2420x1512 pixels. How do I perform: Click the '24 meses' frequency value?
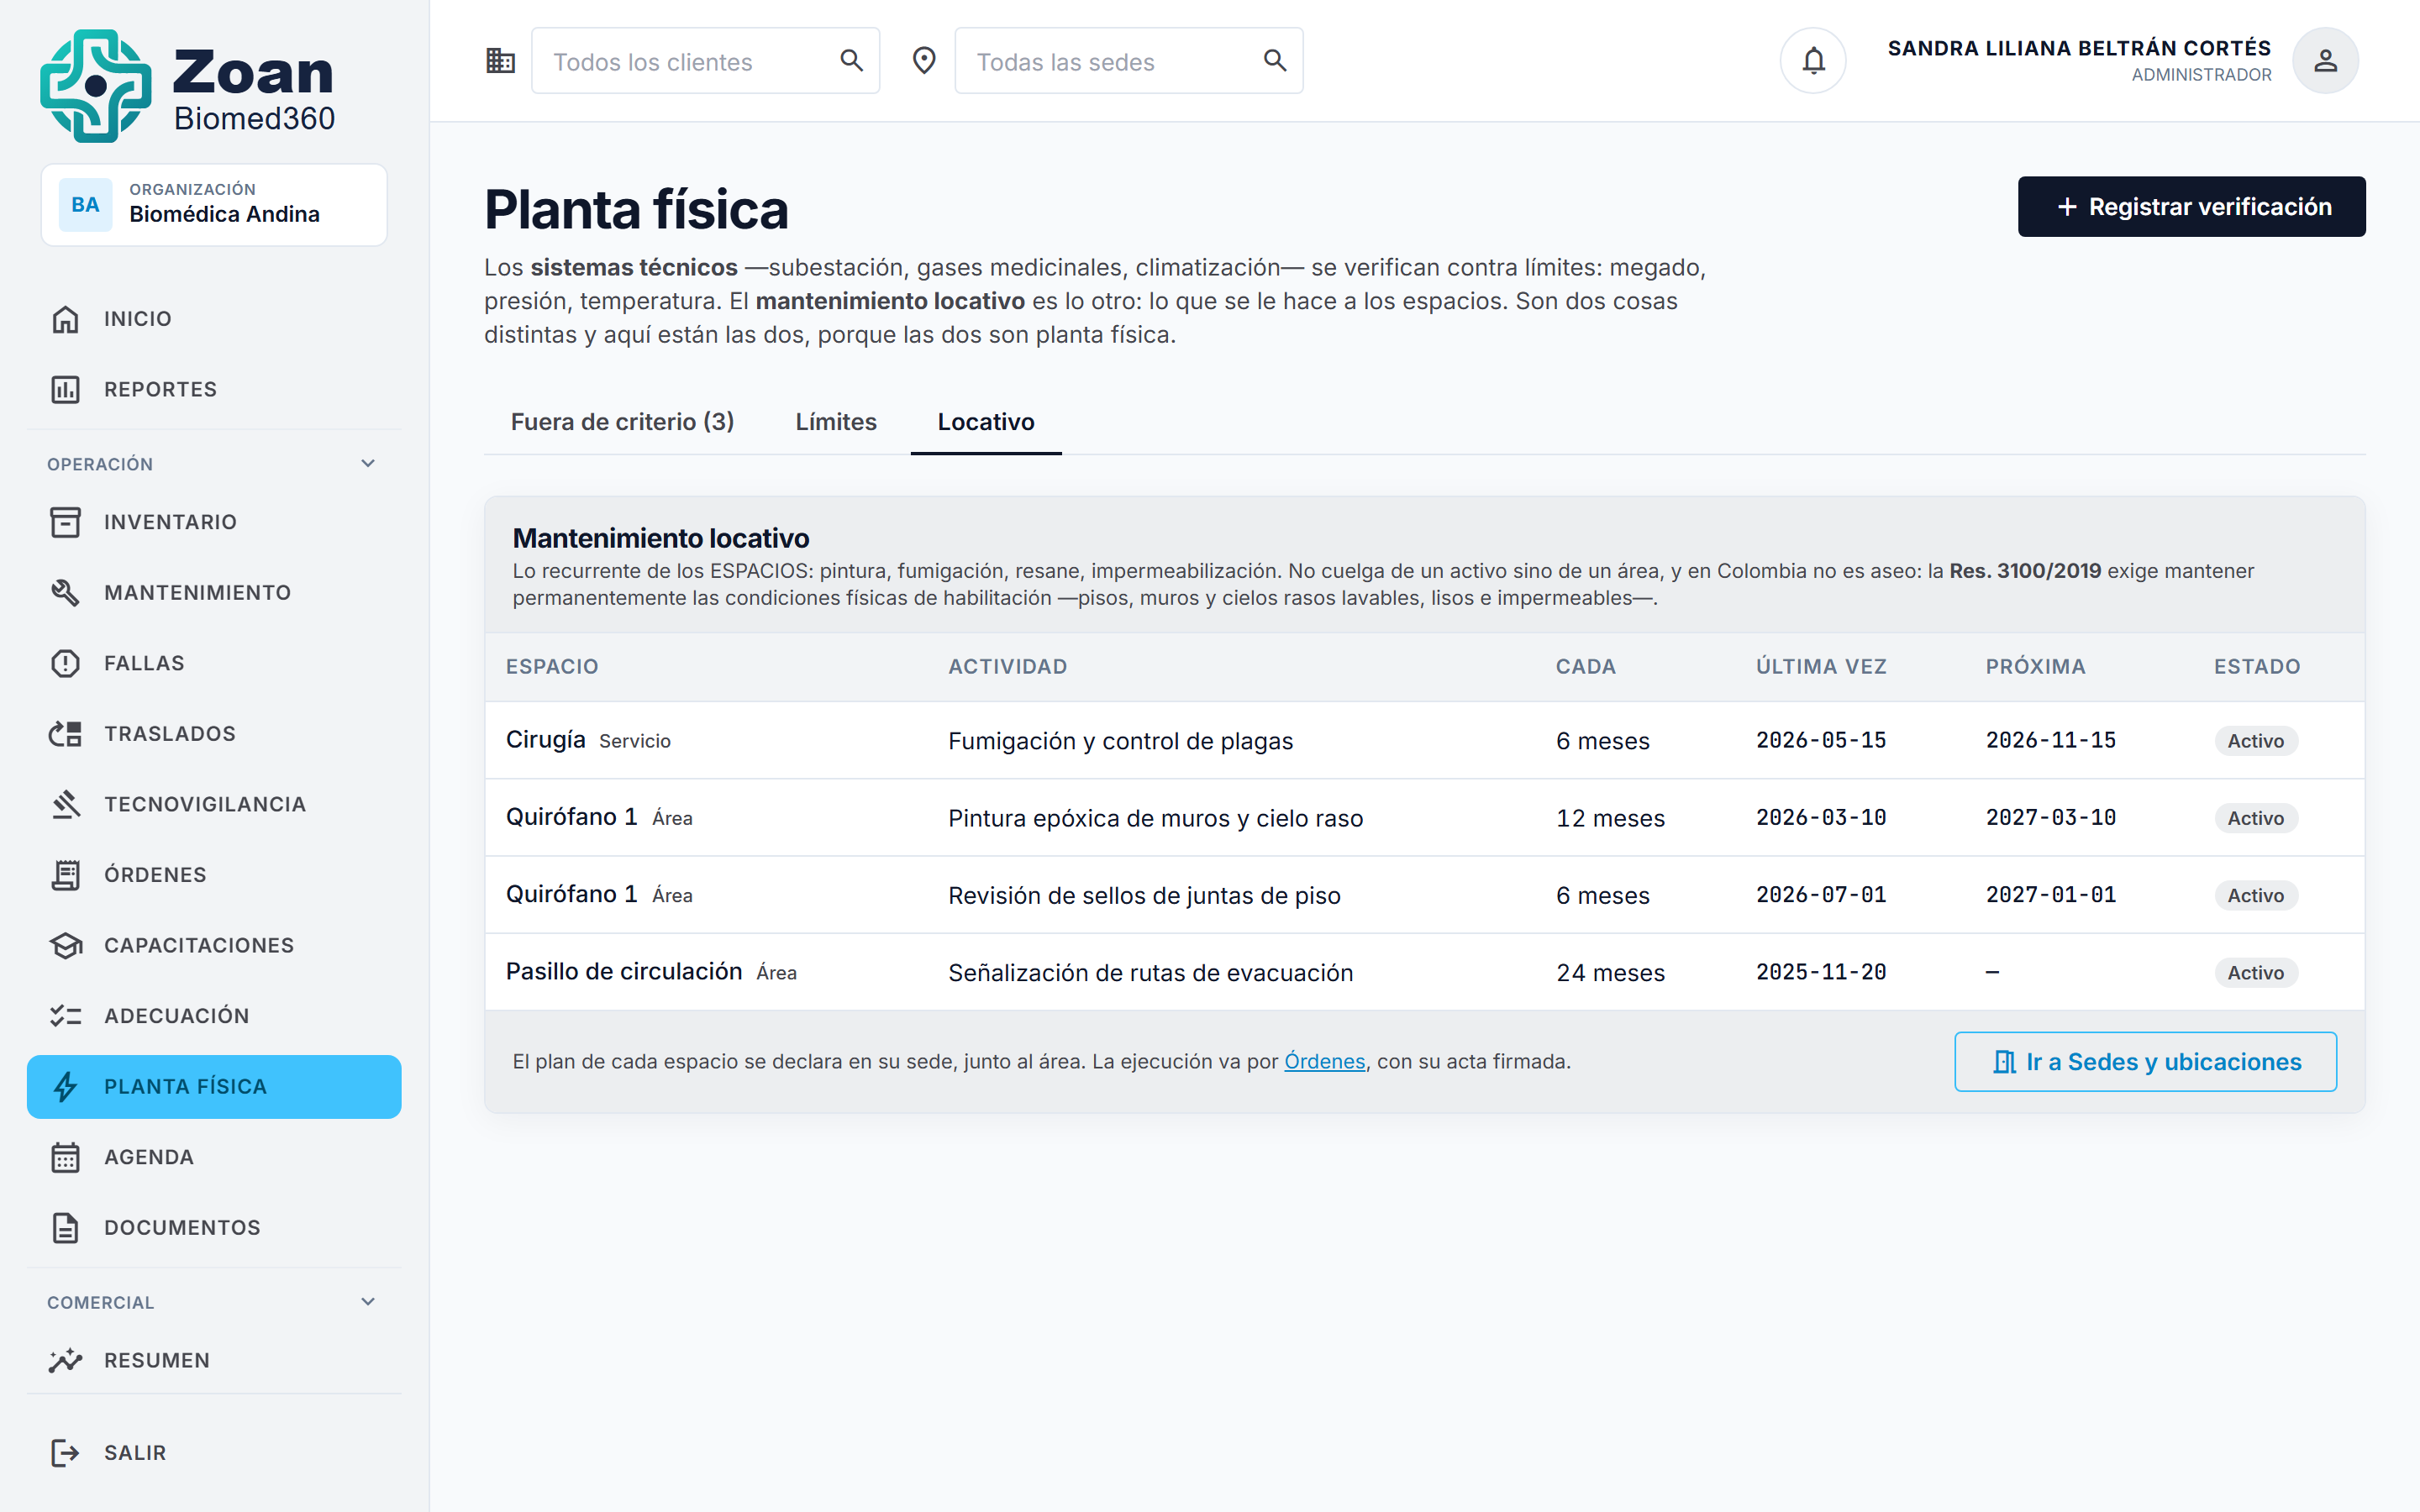(1610, 973)
